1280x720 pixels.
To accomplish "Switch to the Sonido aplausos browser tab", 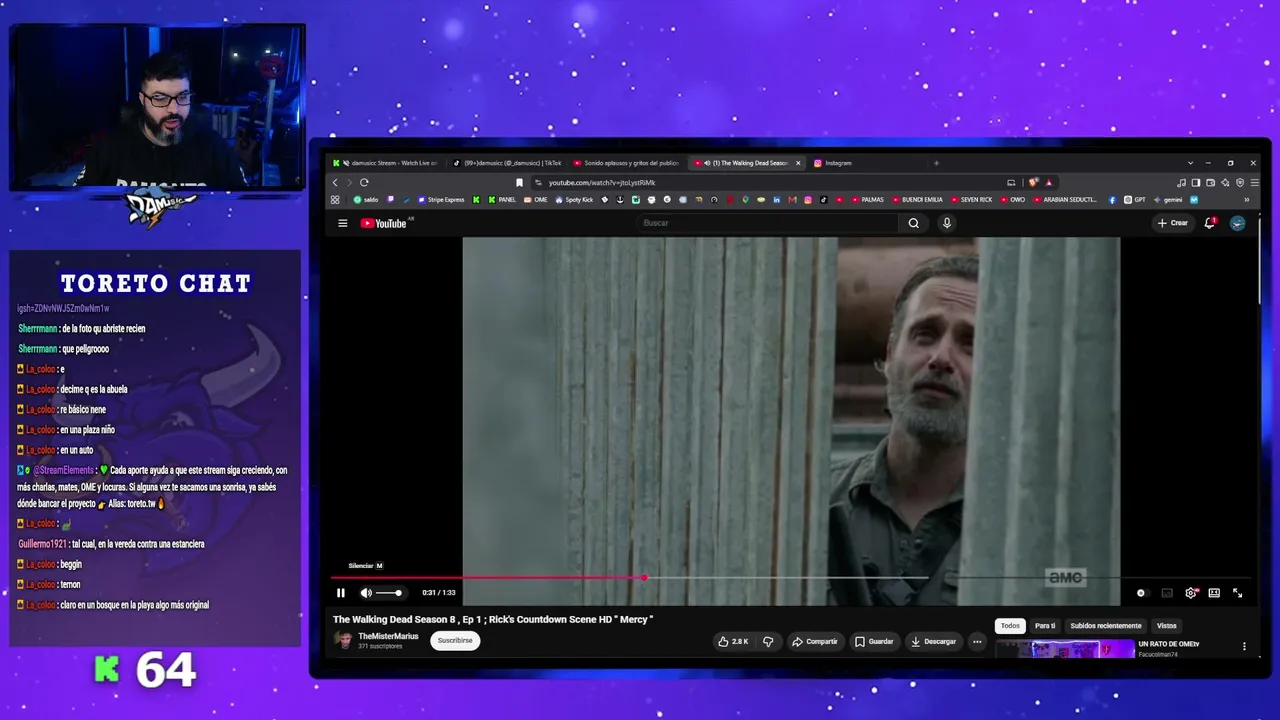I will pyautogui.click(x=627, y=163).
